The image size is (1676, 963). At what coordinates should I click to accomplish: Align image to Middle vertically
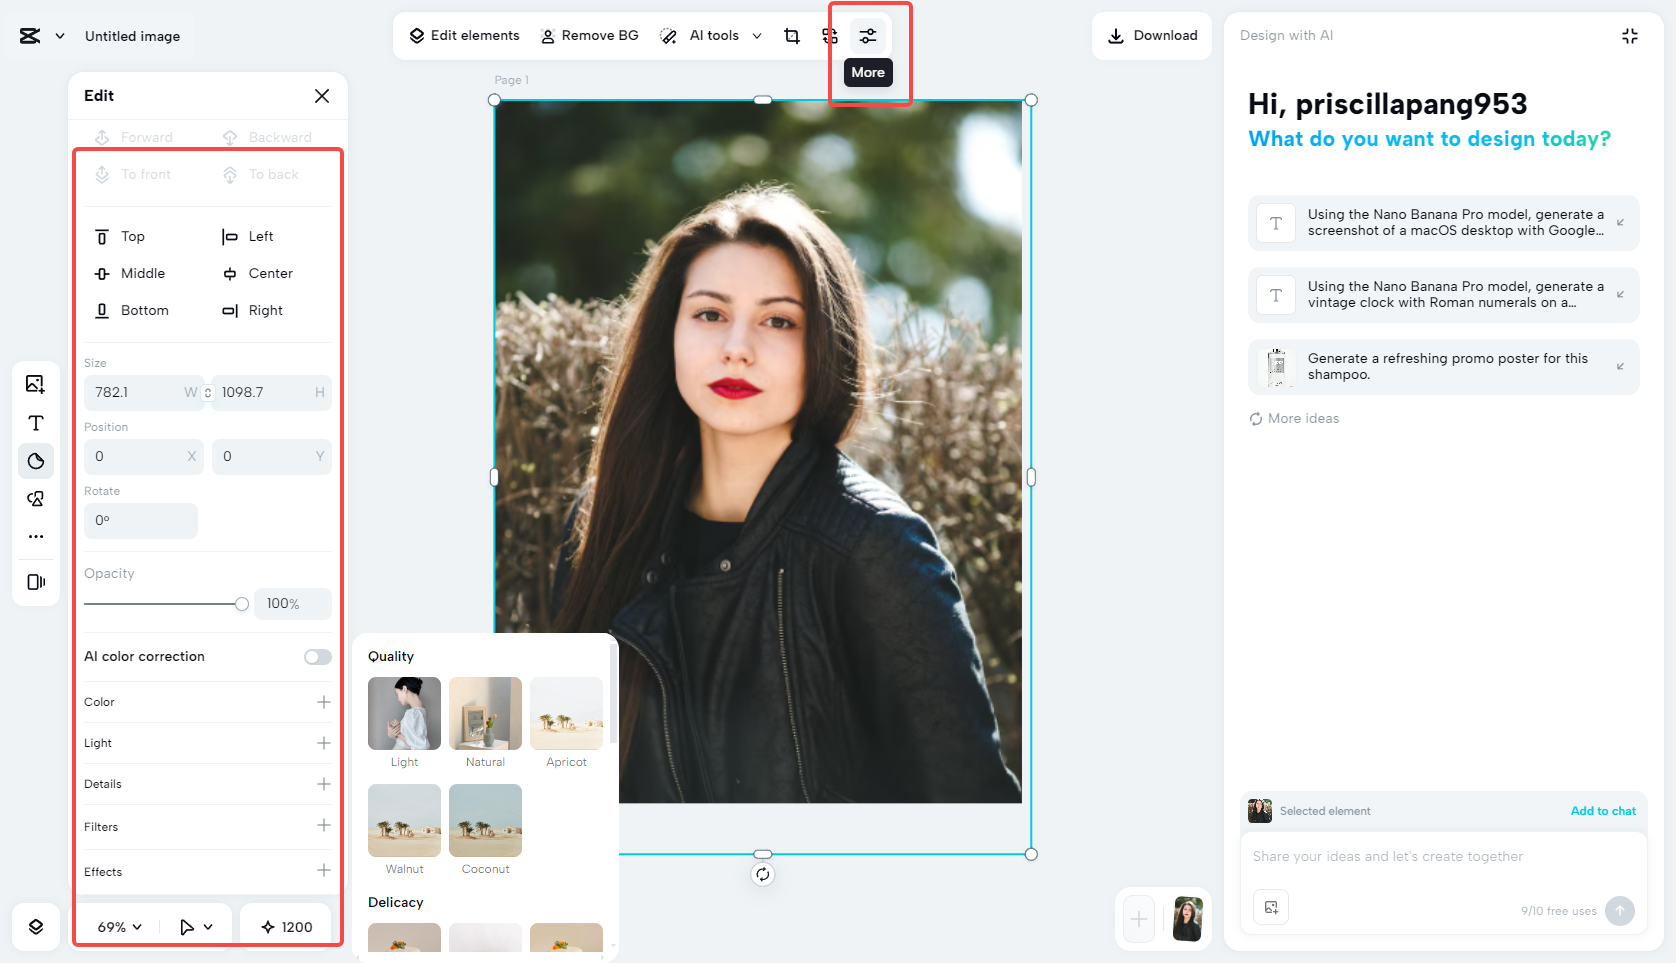pyautogui.click(x=130, y=274)
